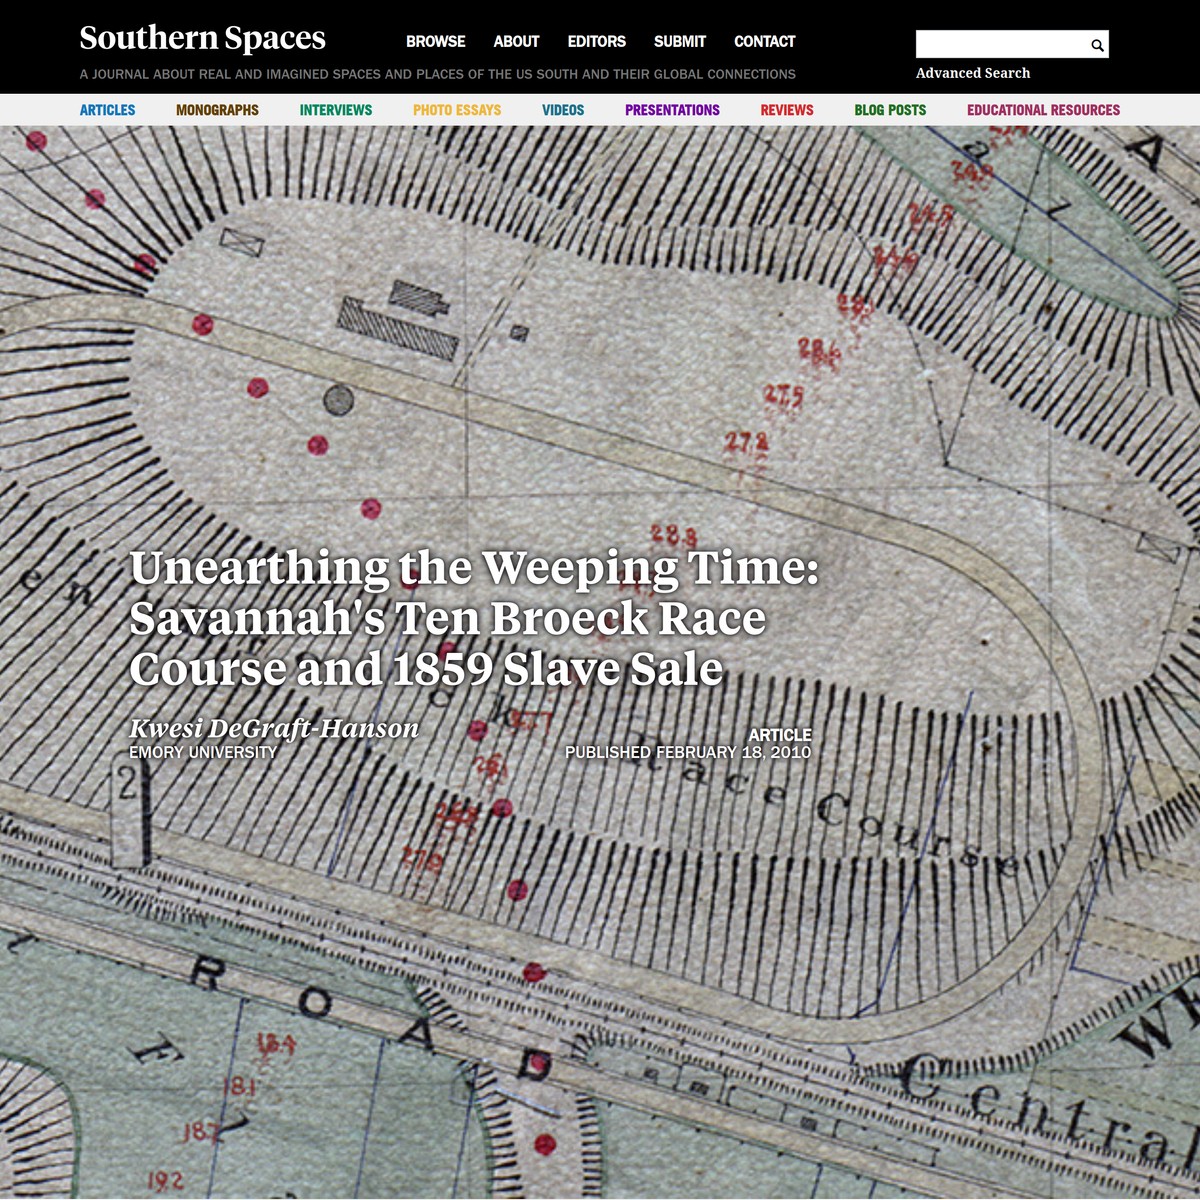Visit the Blog Posts section
The width and height of the screenshot is (1200, 1200).
click(x=890, y=110)
